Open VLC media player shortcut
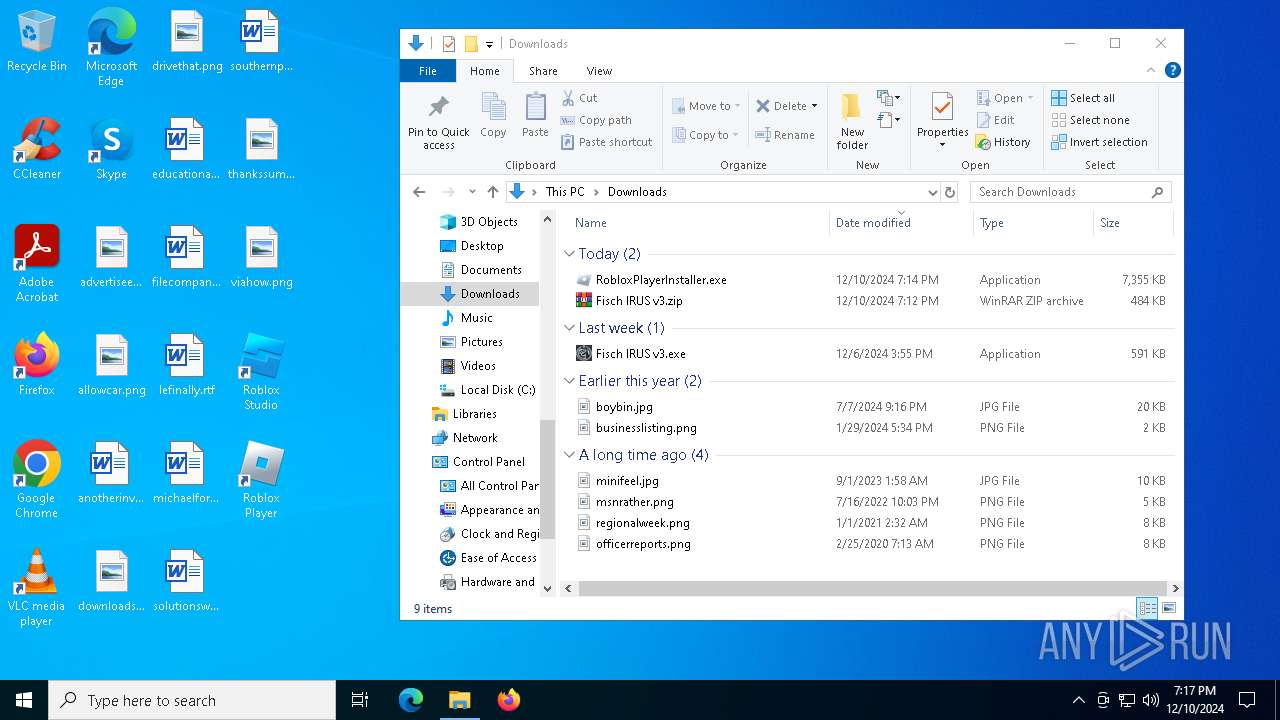 tap(36, 588)
